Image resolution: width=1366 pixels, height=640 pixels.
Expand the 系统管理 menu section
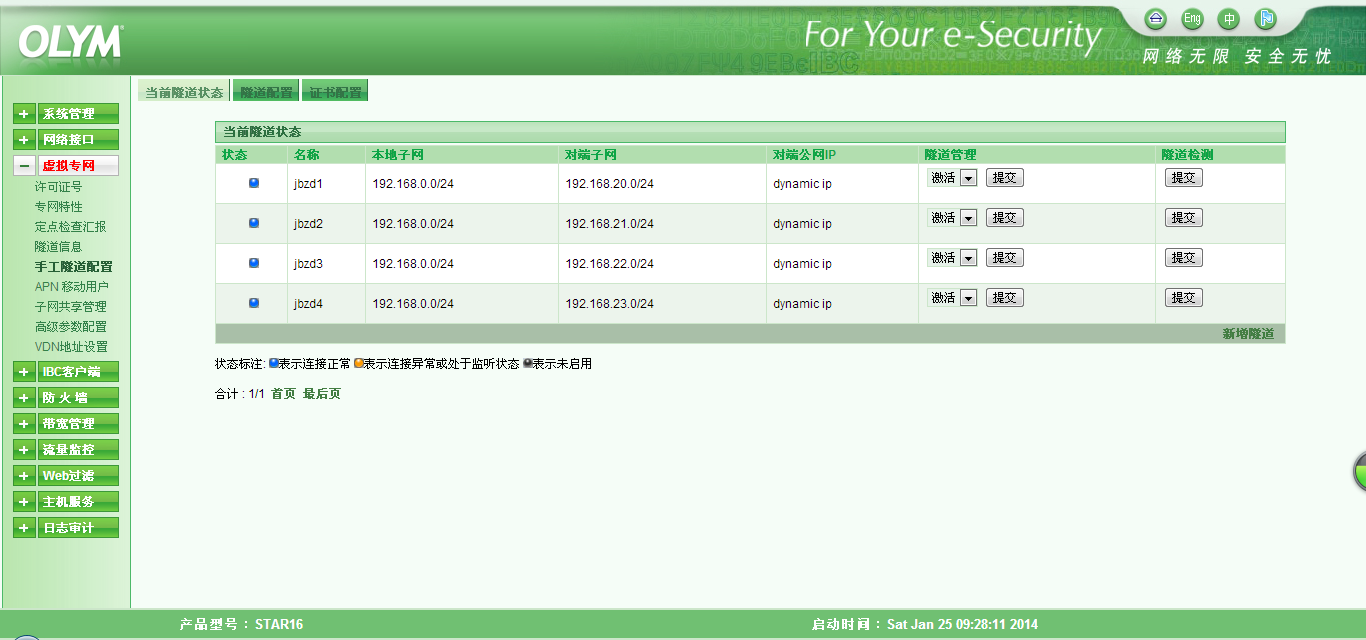click(x=24, y=114)
